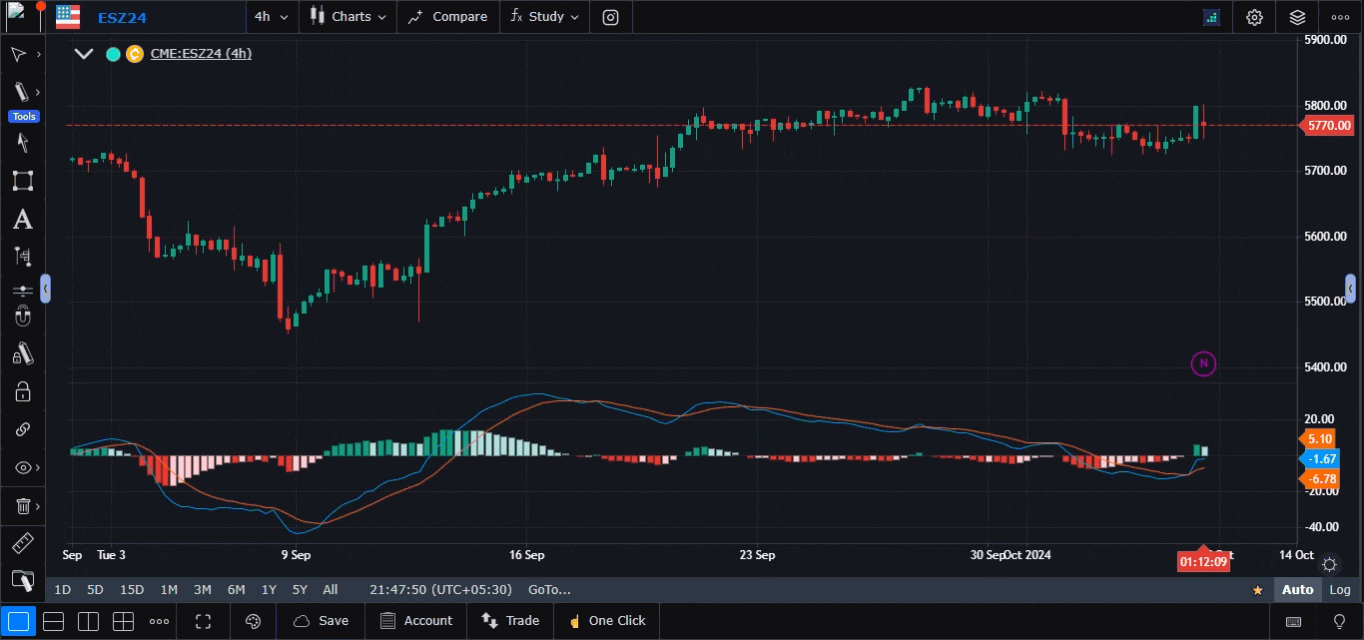Click the 5.10 indicator value label
The image size is (1364, 640).
click(x=1319, y=439)
